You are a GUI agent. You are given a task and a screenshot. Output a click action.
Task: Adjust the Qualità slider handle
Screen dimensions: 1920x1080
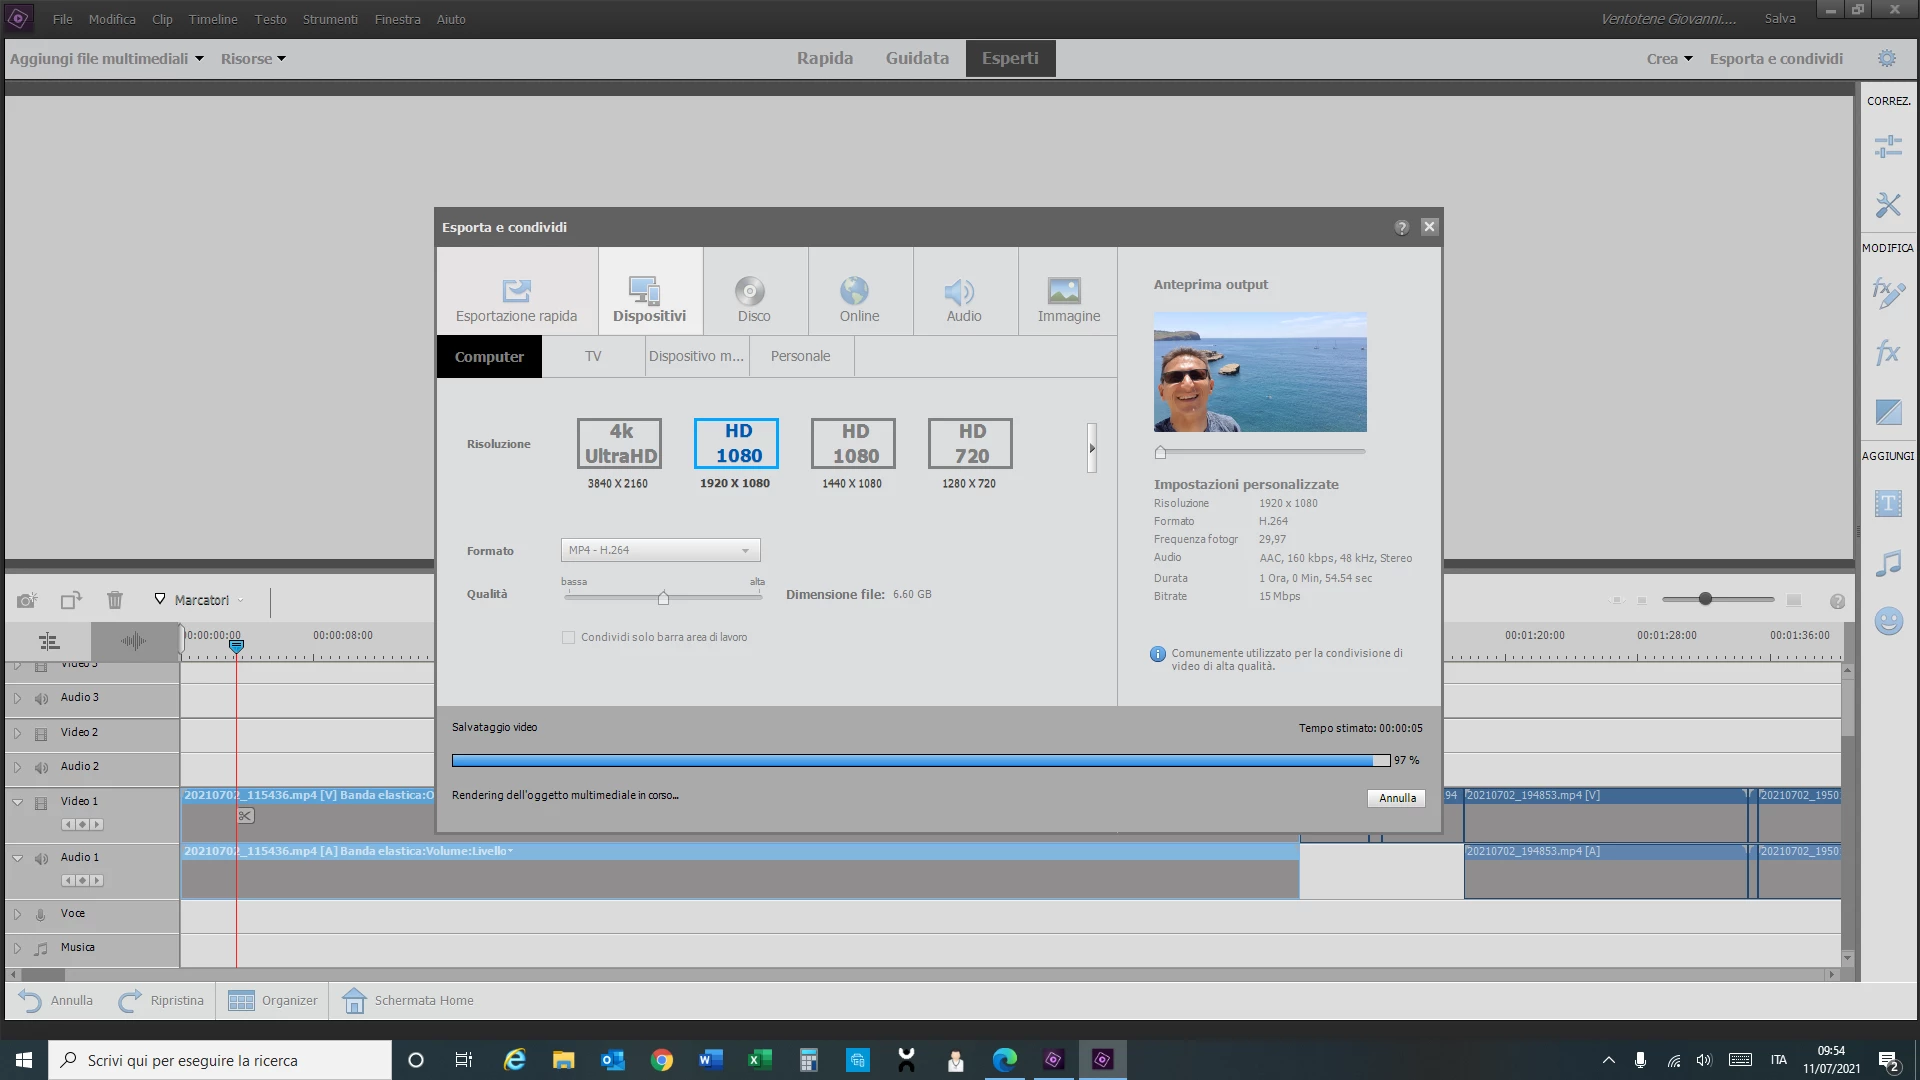pos(663,598)
